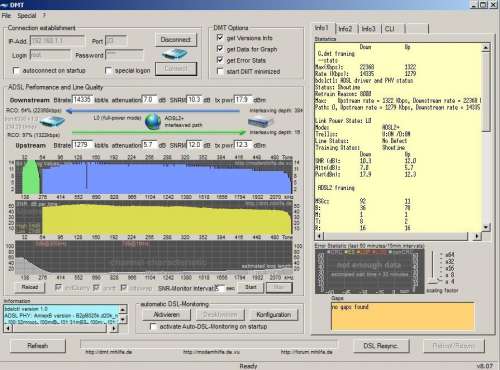Viewport: 500px width, 370px height.
Task: Click the Downstream Bitrate field
Action: pos(82,100)
